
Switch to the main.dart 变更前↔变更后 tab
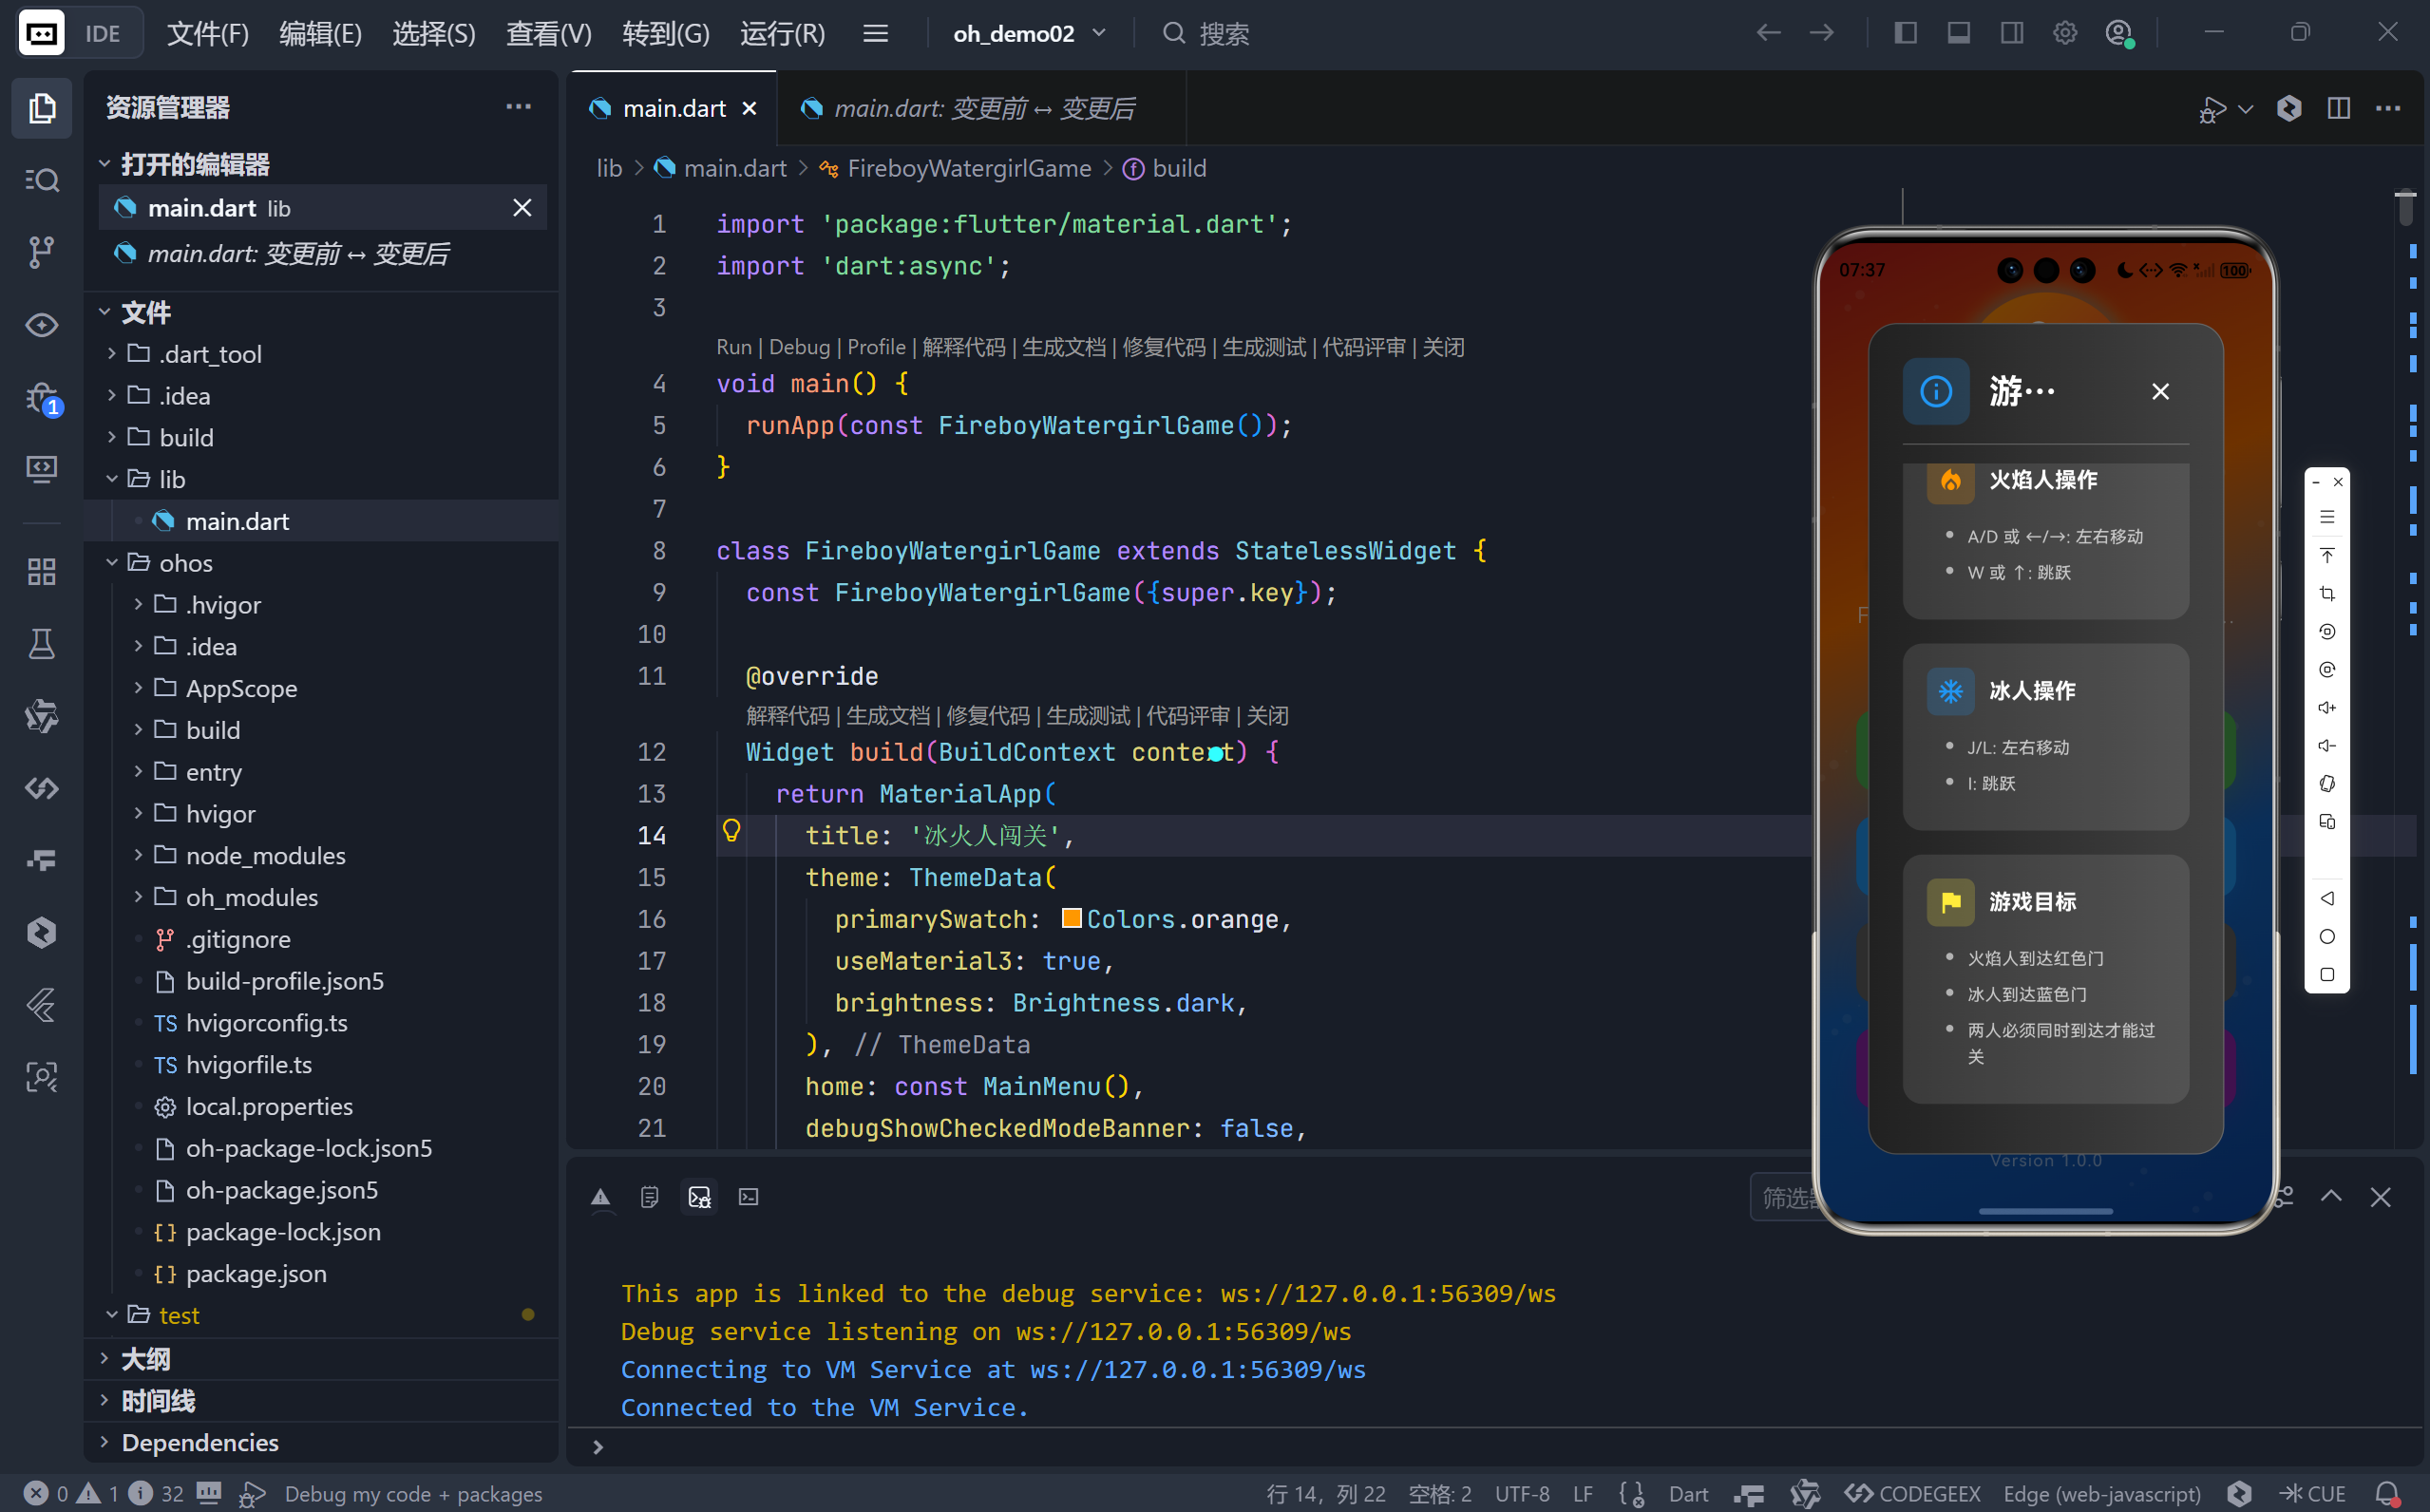pyautogui.click(x=982, y=108)
